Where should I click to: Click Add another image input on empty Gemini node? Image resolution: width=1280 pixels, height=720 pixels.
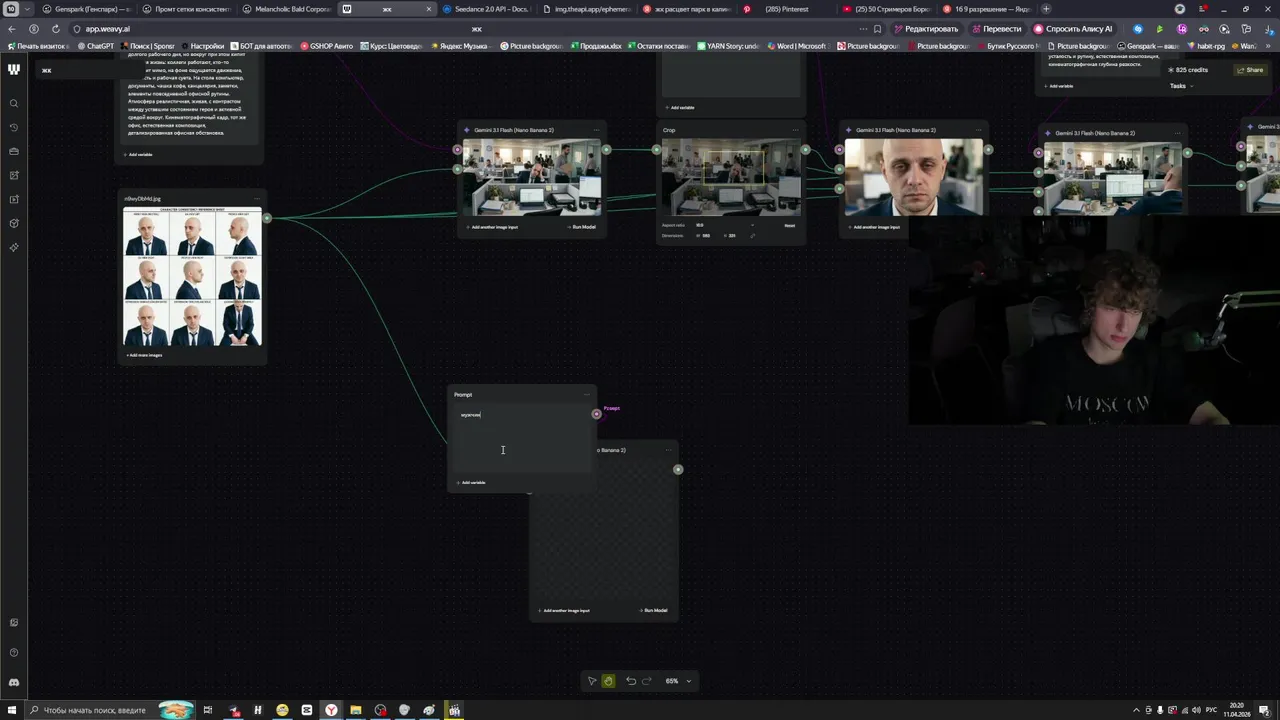(564, 610)
